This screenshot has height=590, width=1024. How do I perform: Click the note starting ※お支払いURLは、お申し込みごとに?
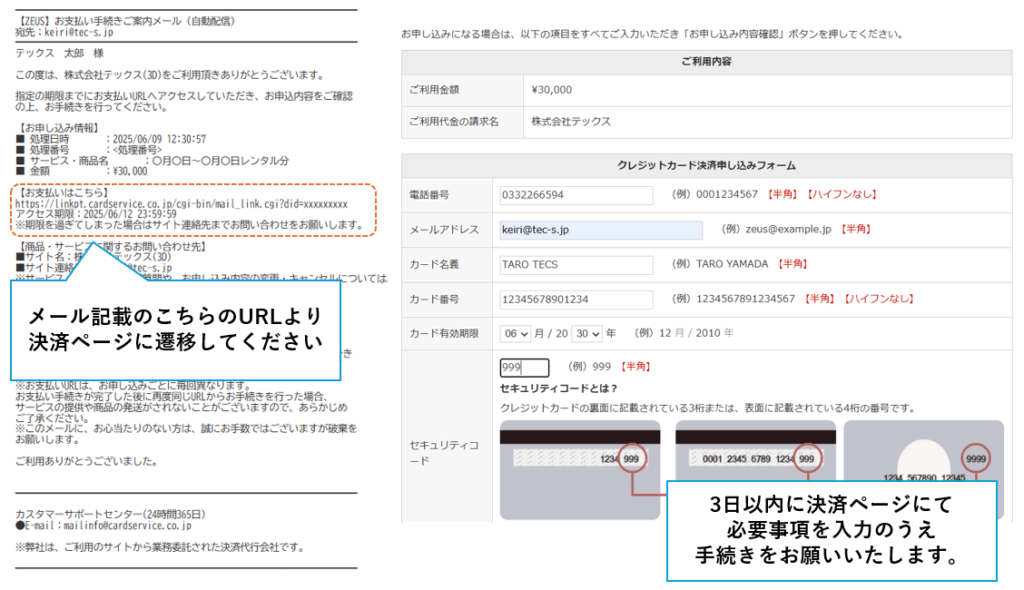133,385
